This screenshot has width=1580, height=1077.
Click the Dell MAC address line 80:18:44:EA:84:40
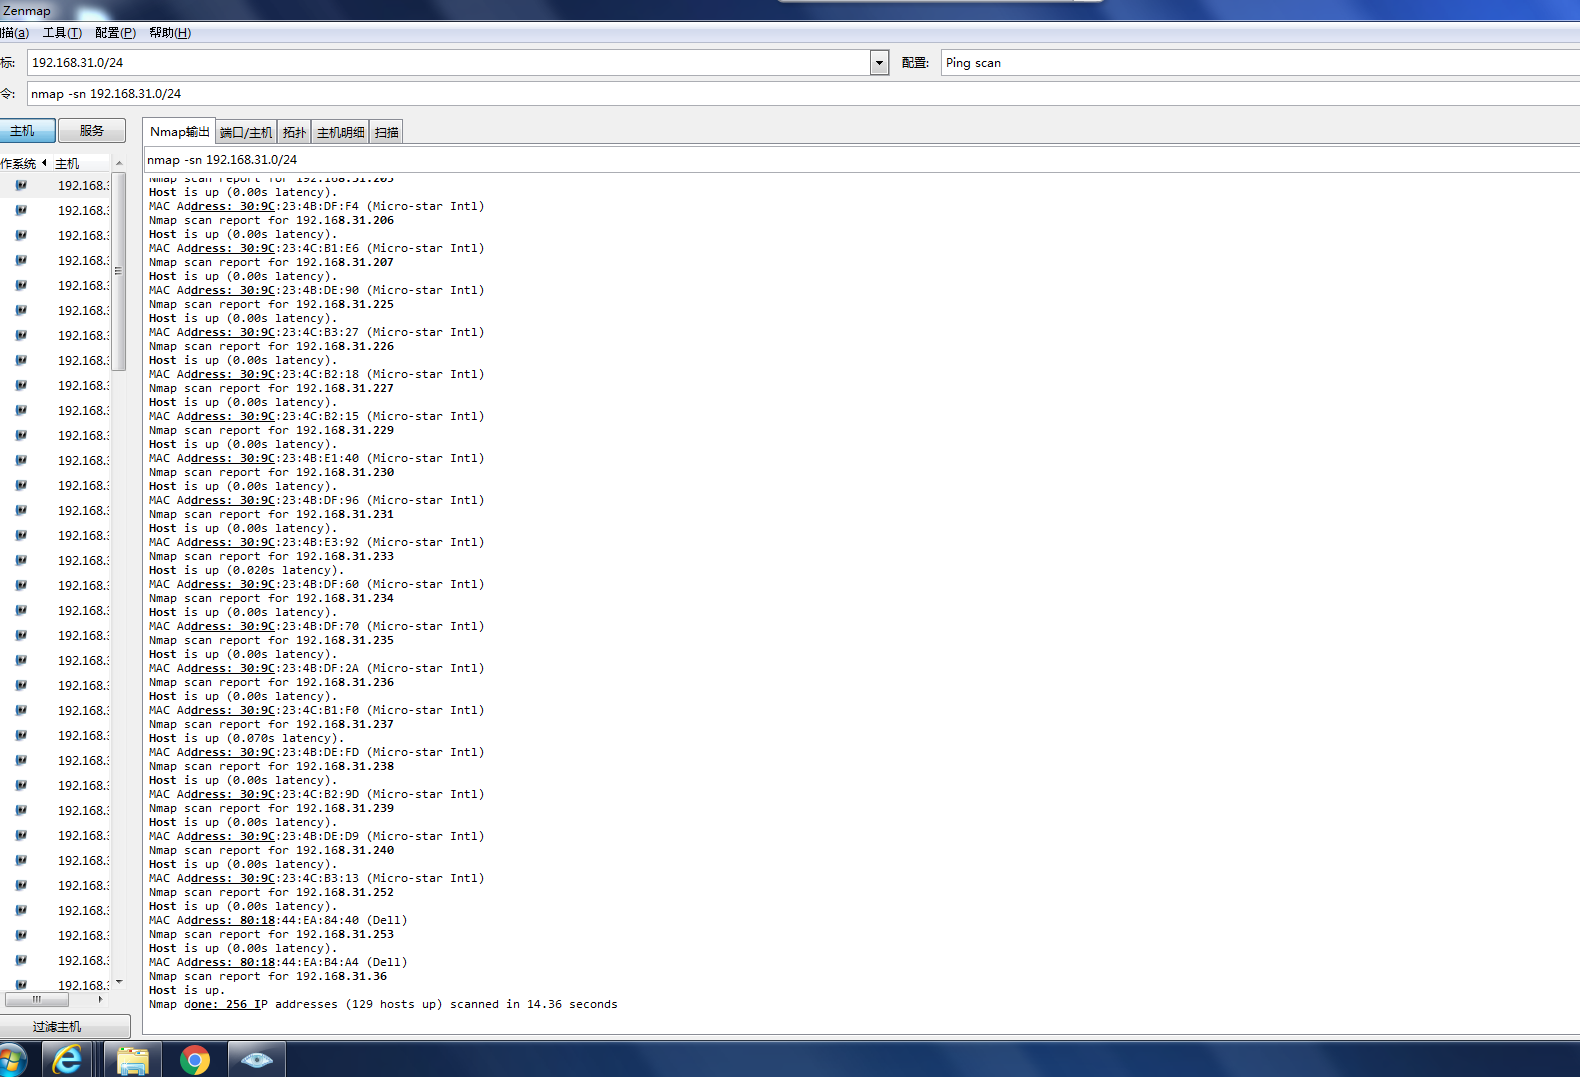(278, 920)
